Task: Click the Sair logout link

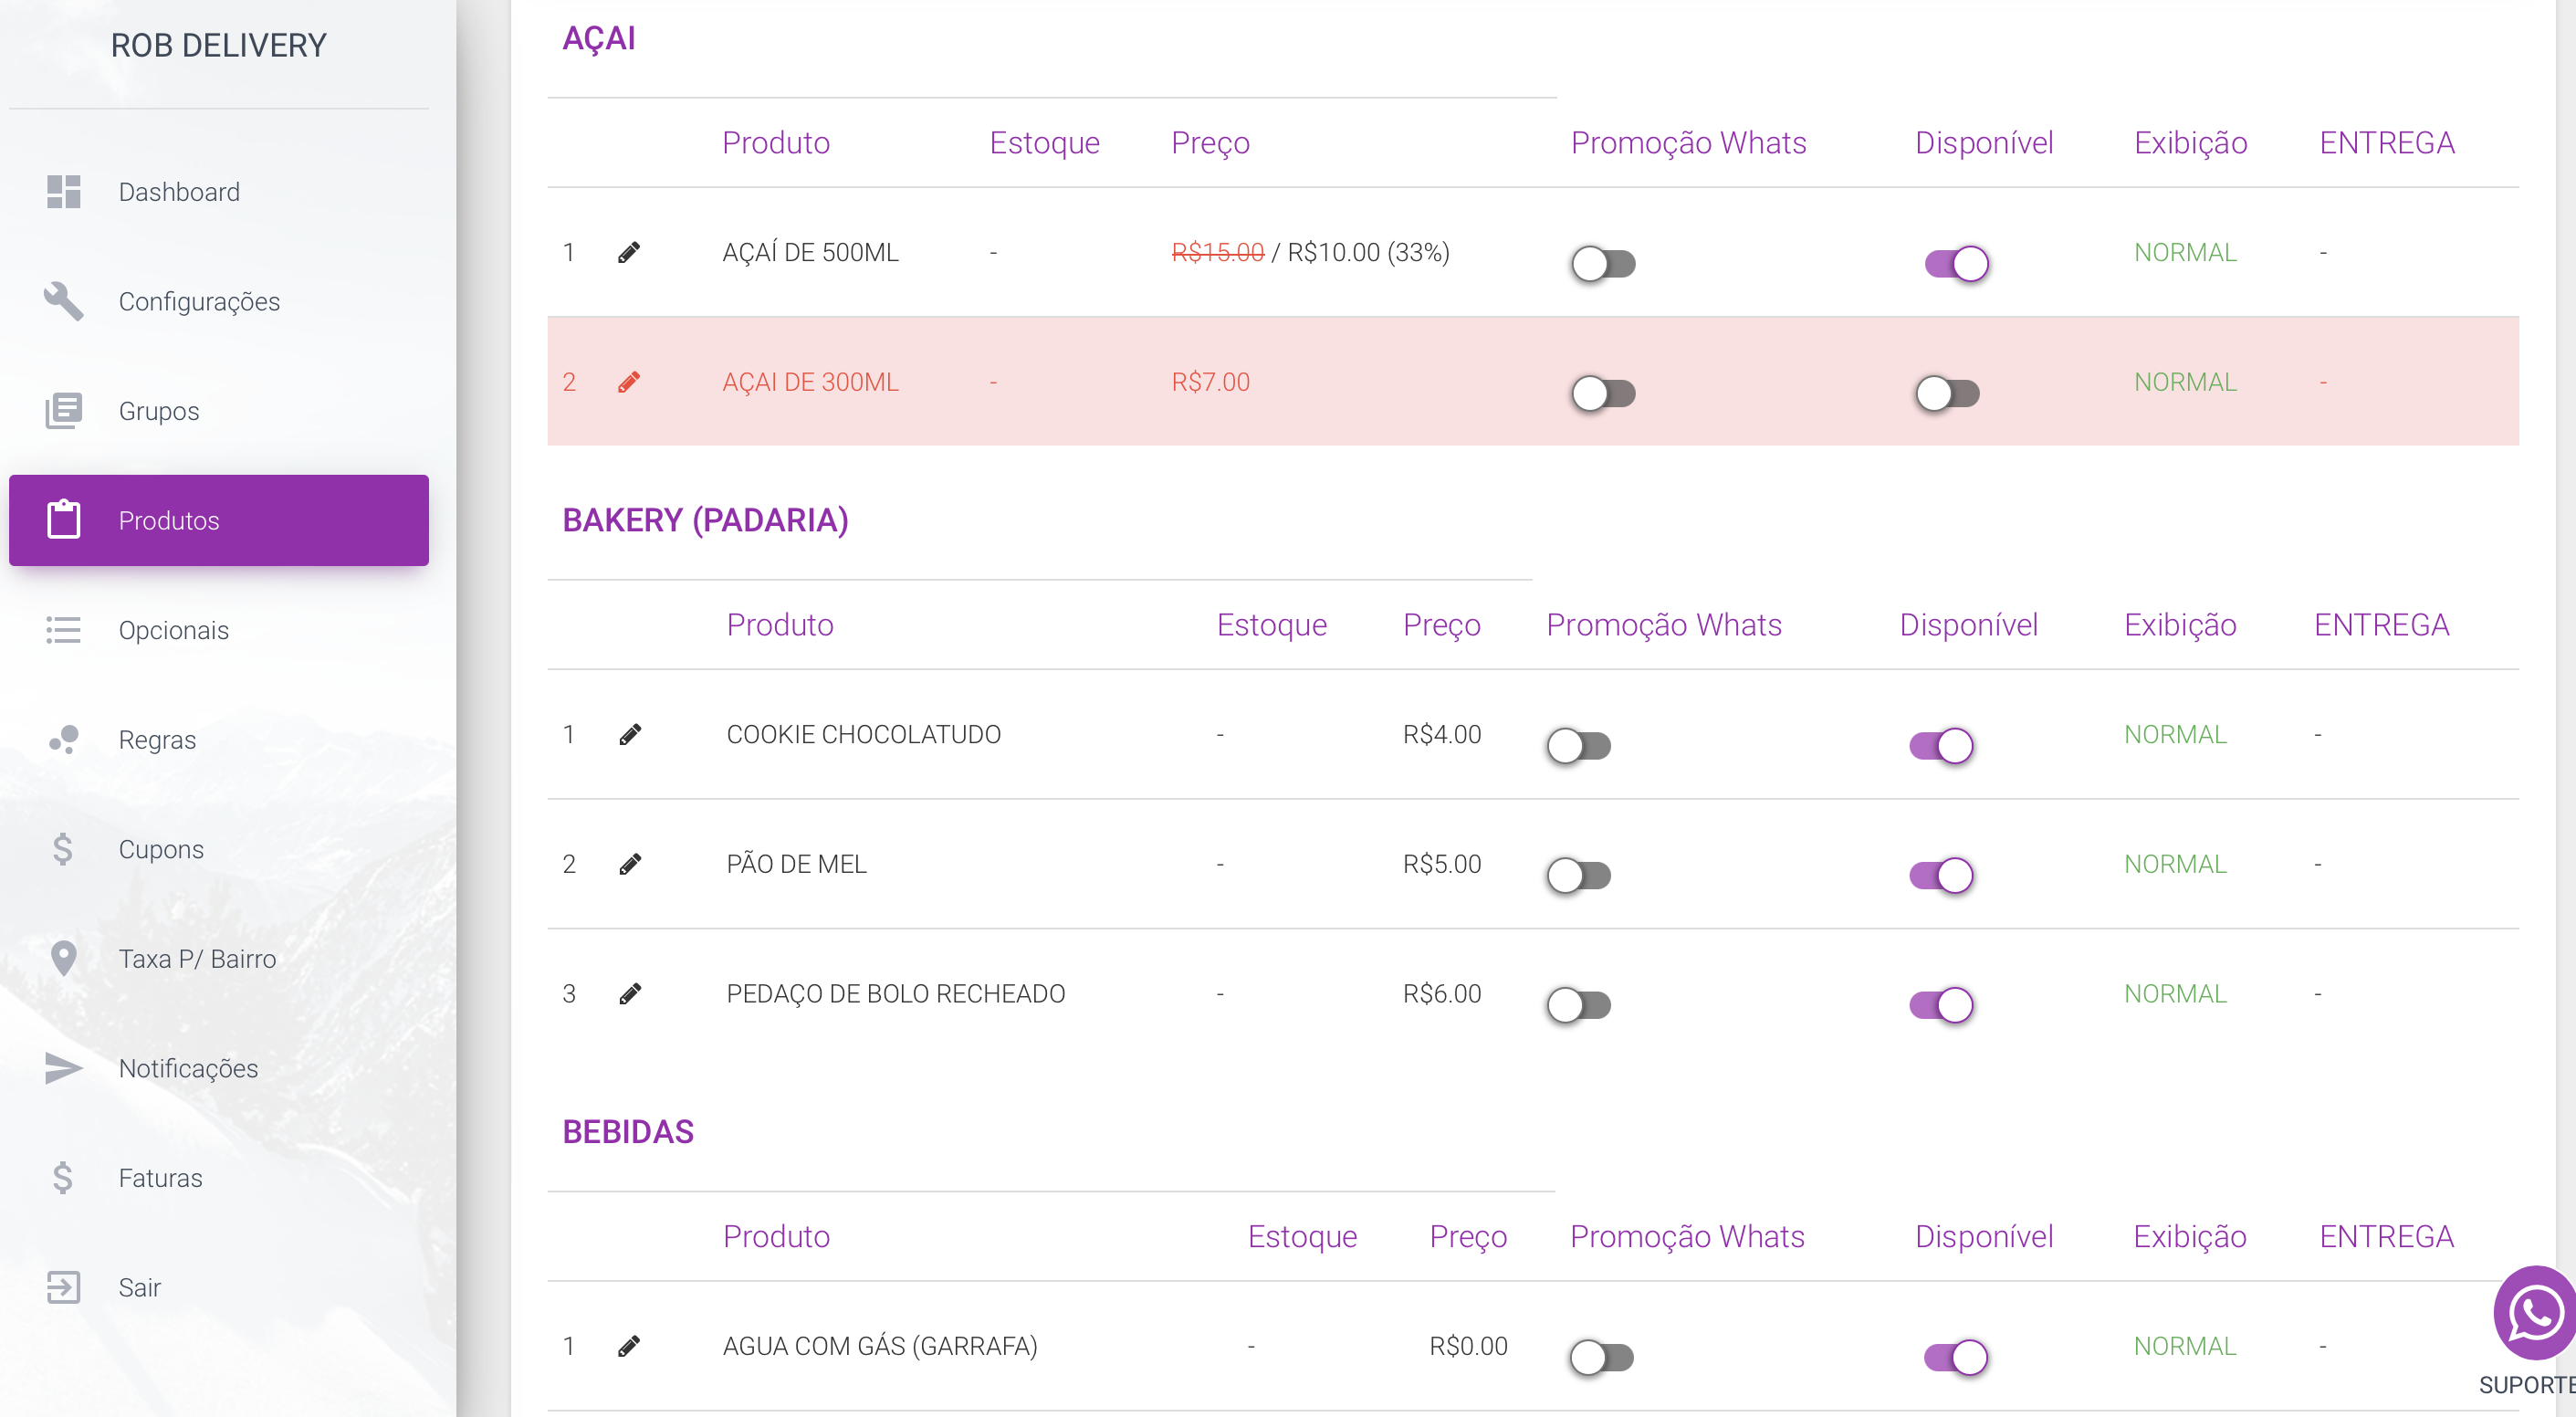Action: [139, 1287]
